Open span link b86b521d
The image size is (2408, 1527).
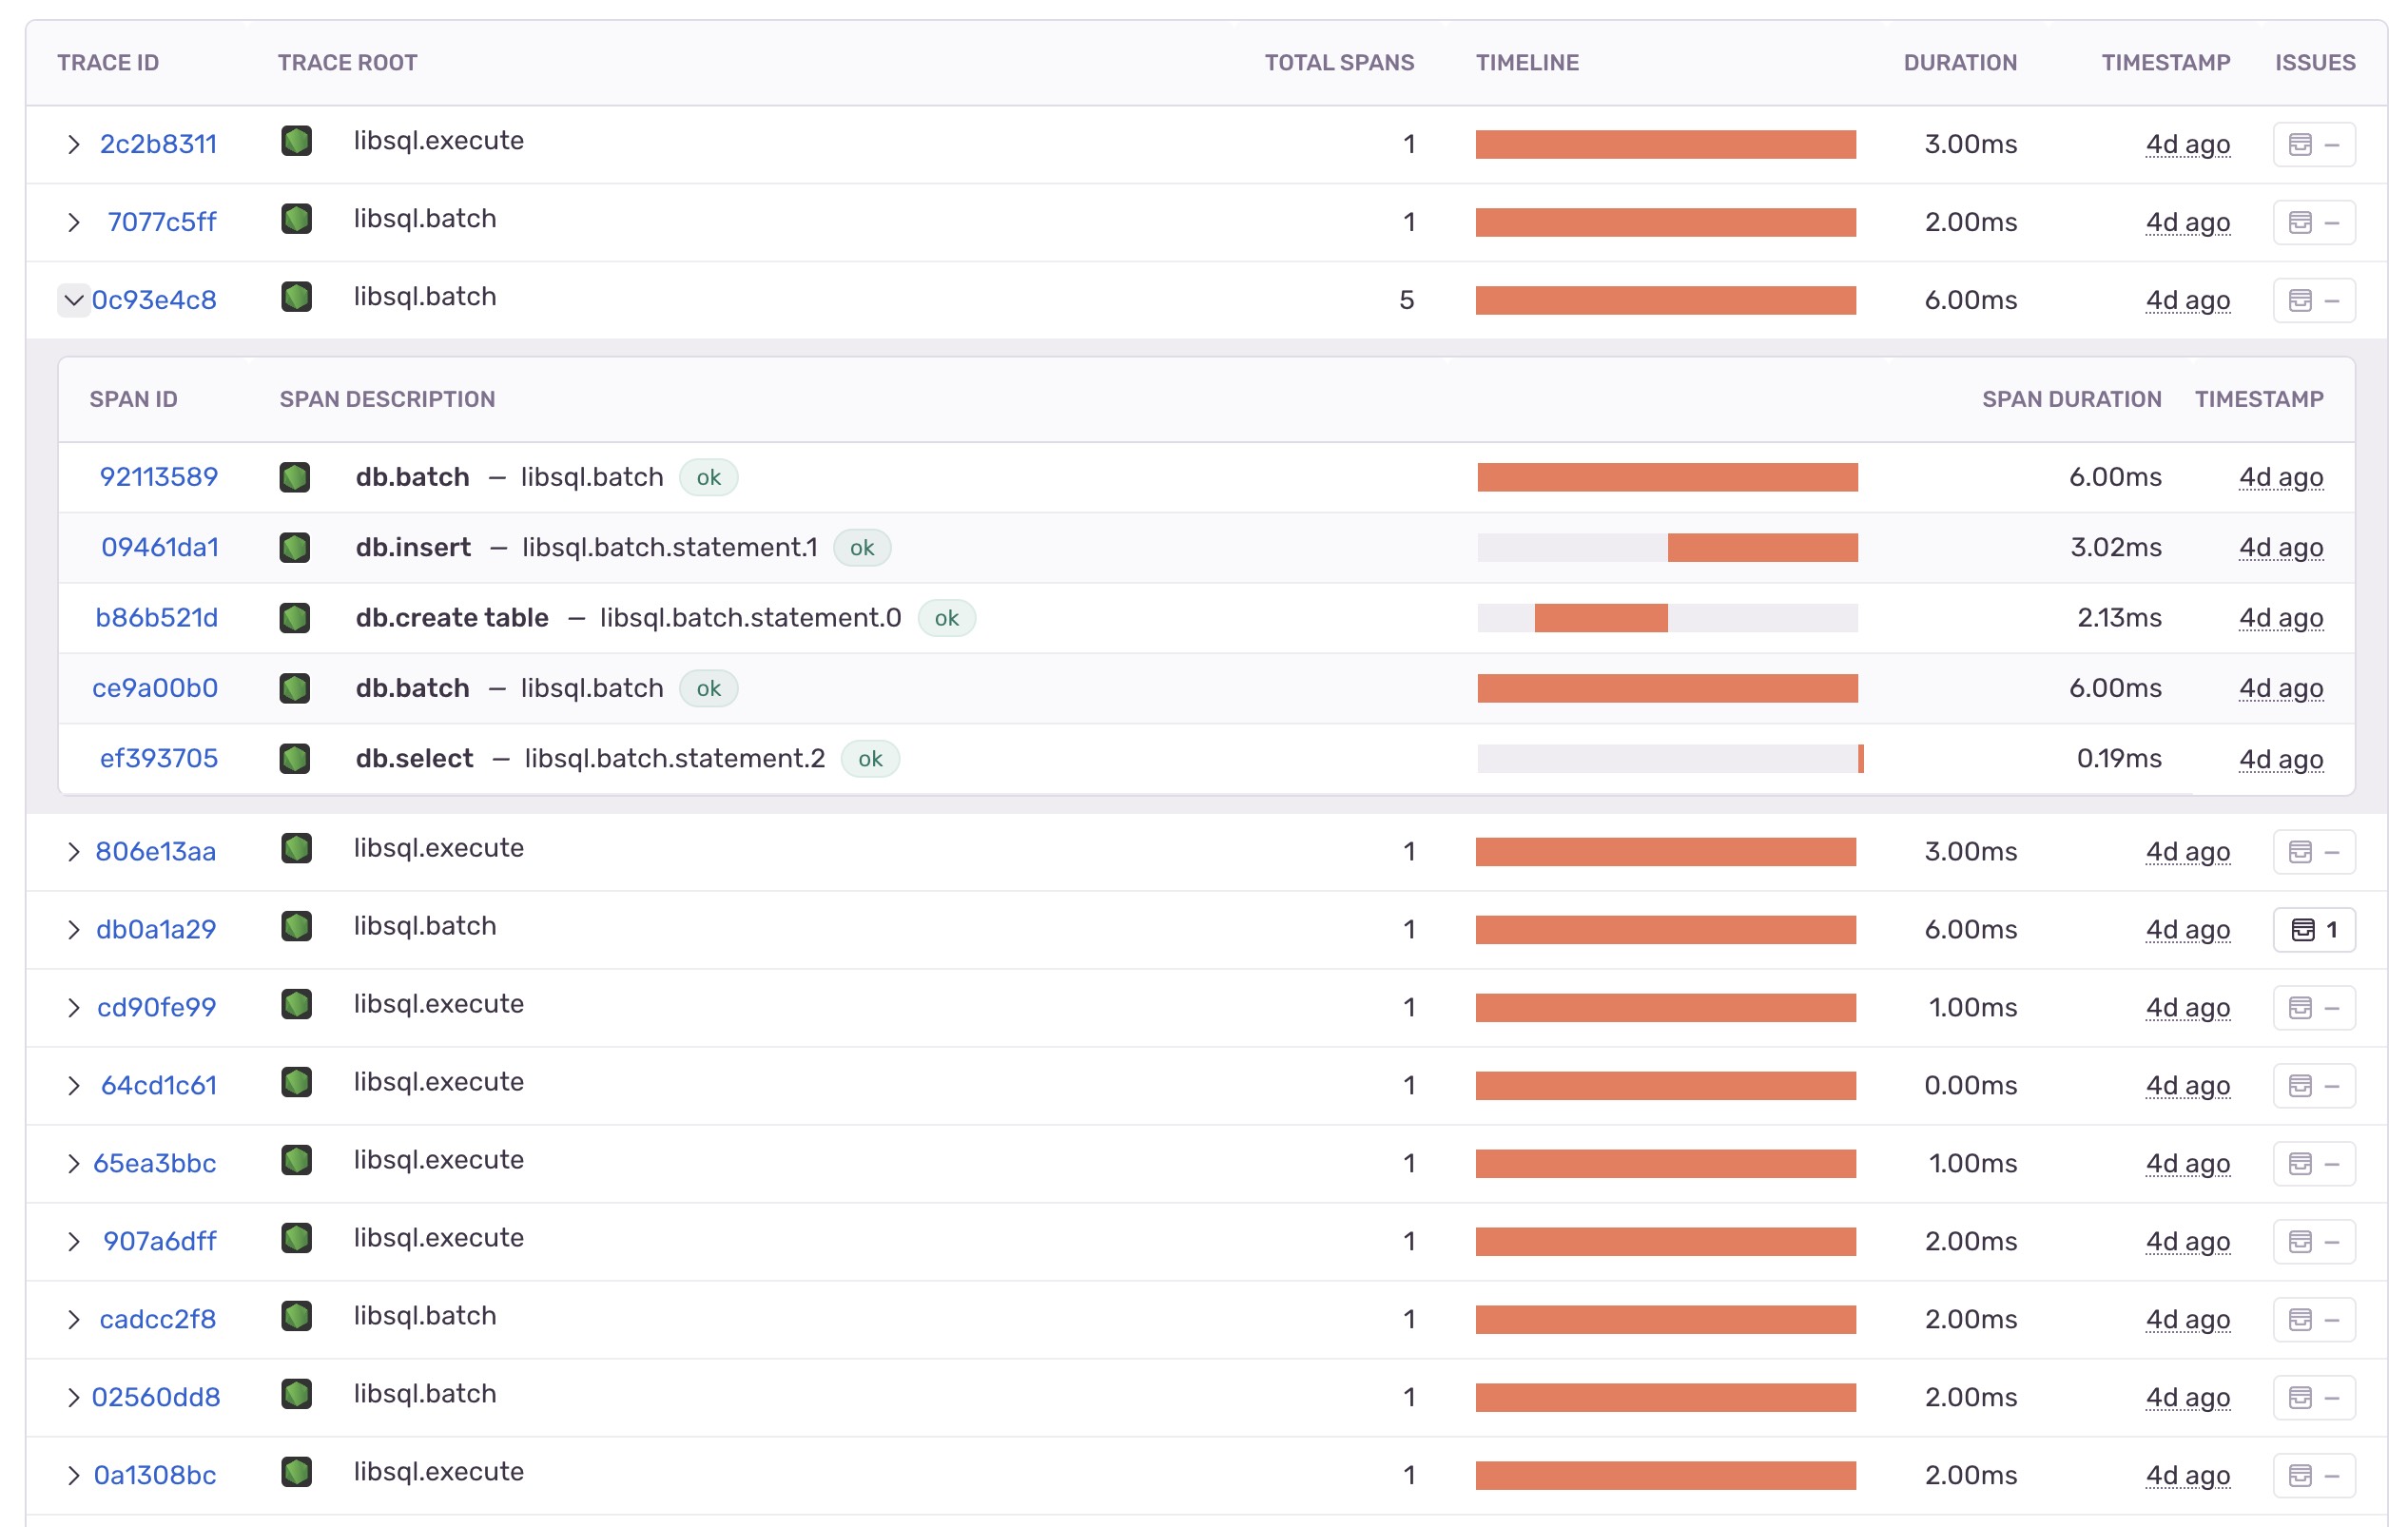tap(157, 618)
